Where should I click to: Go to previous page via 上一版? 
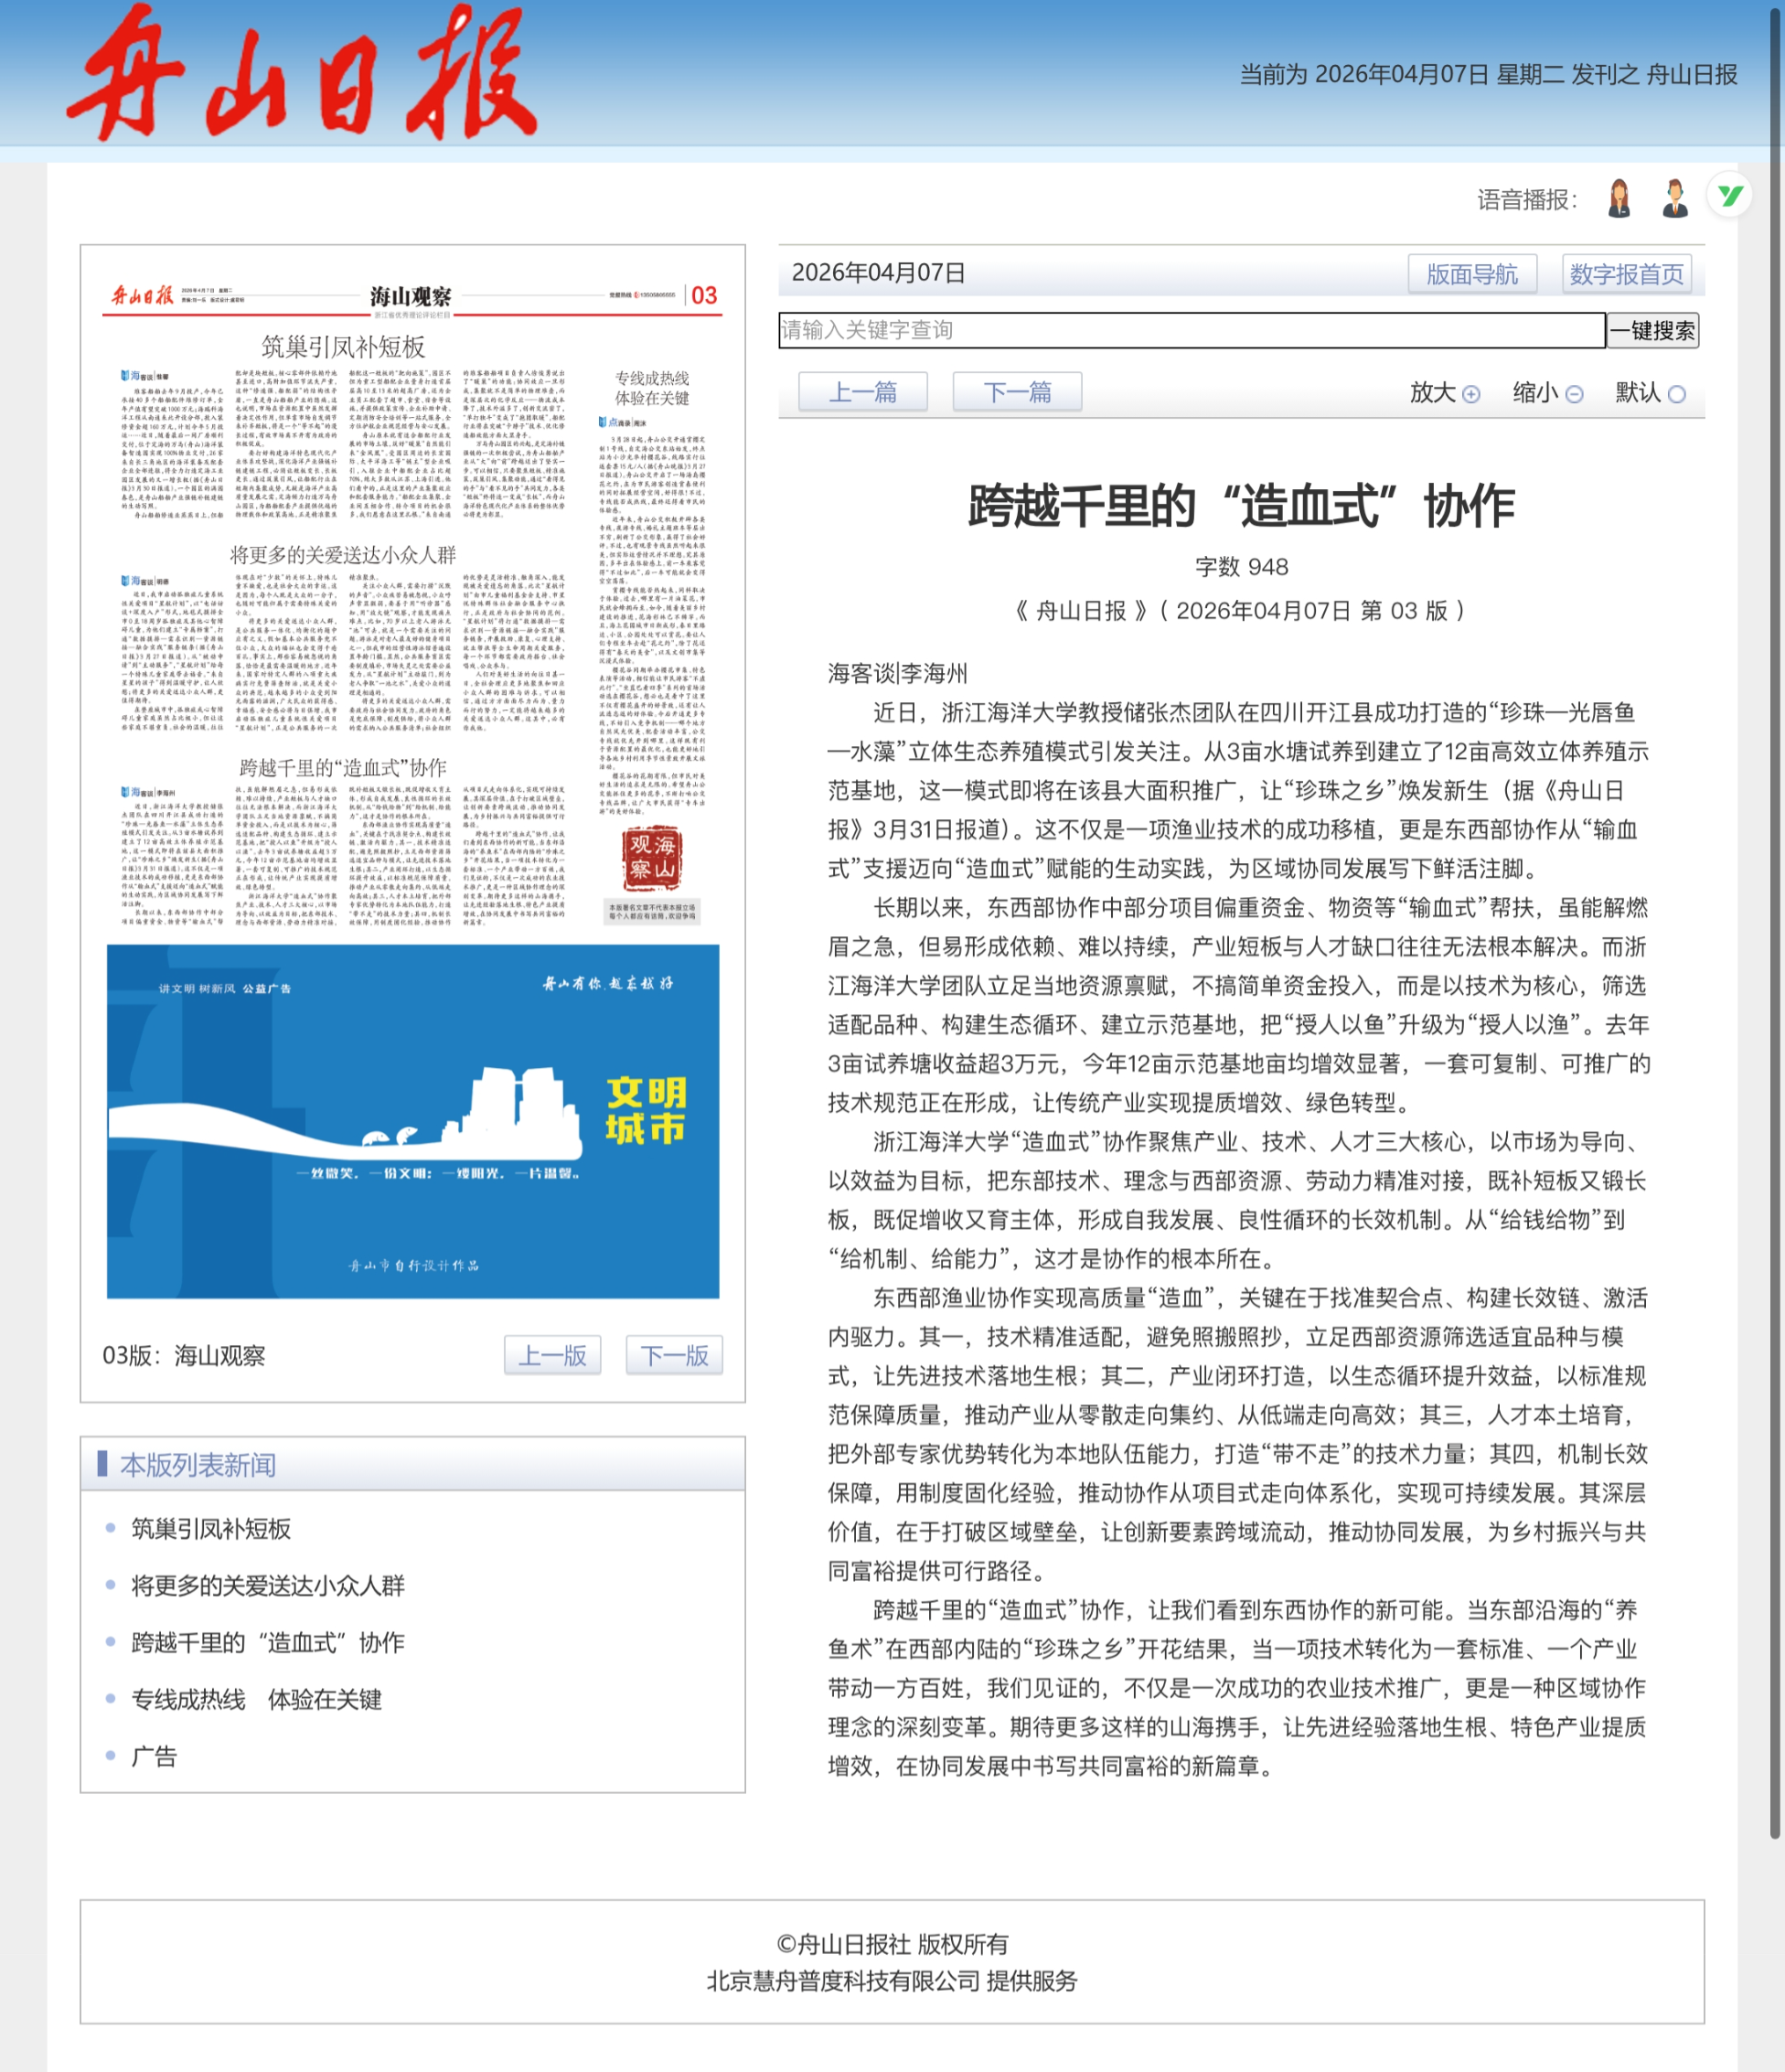coord(552,1355)
